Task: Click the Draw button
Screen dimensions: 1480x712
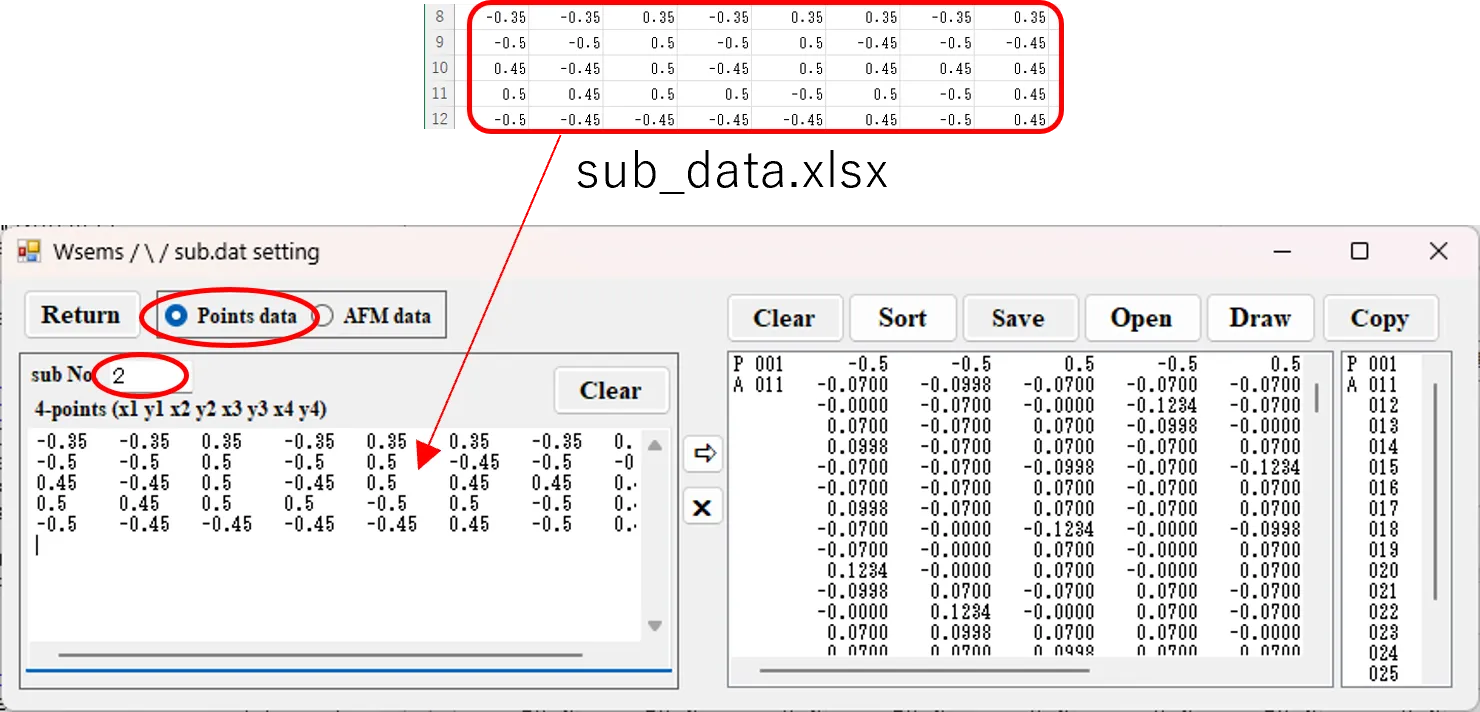Action: (x=1260, y=318)
